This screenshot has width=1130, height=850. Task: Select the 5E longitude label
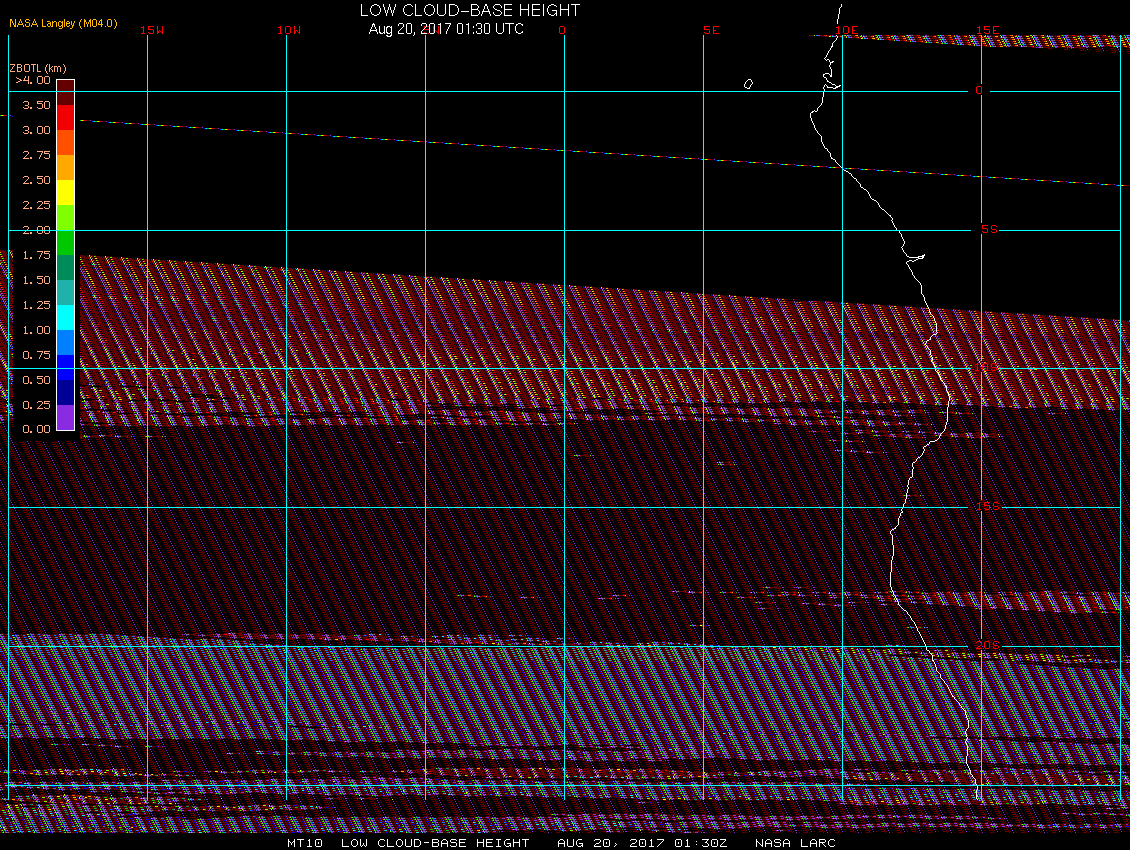coord(711,30)
